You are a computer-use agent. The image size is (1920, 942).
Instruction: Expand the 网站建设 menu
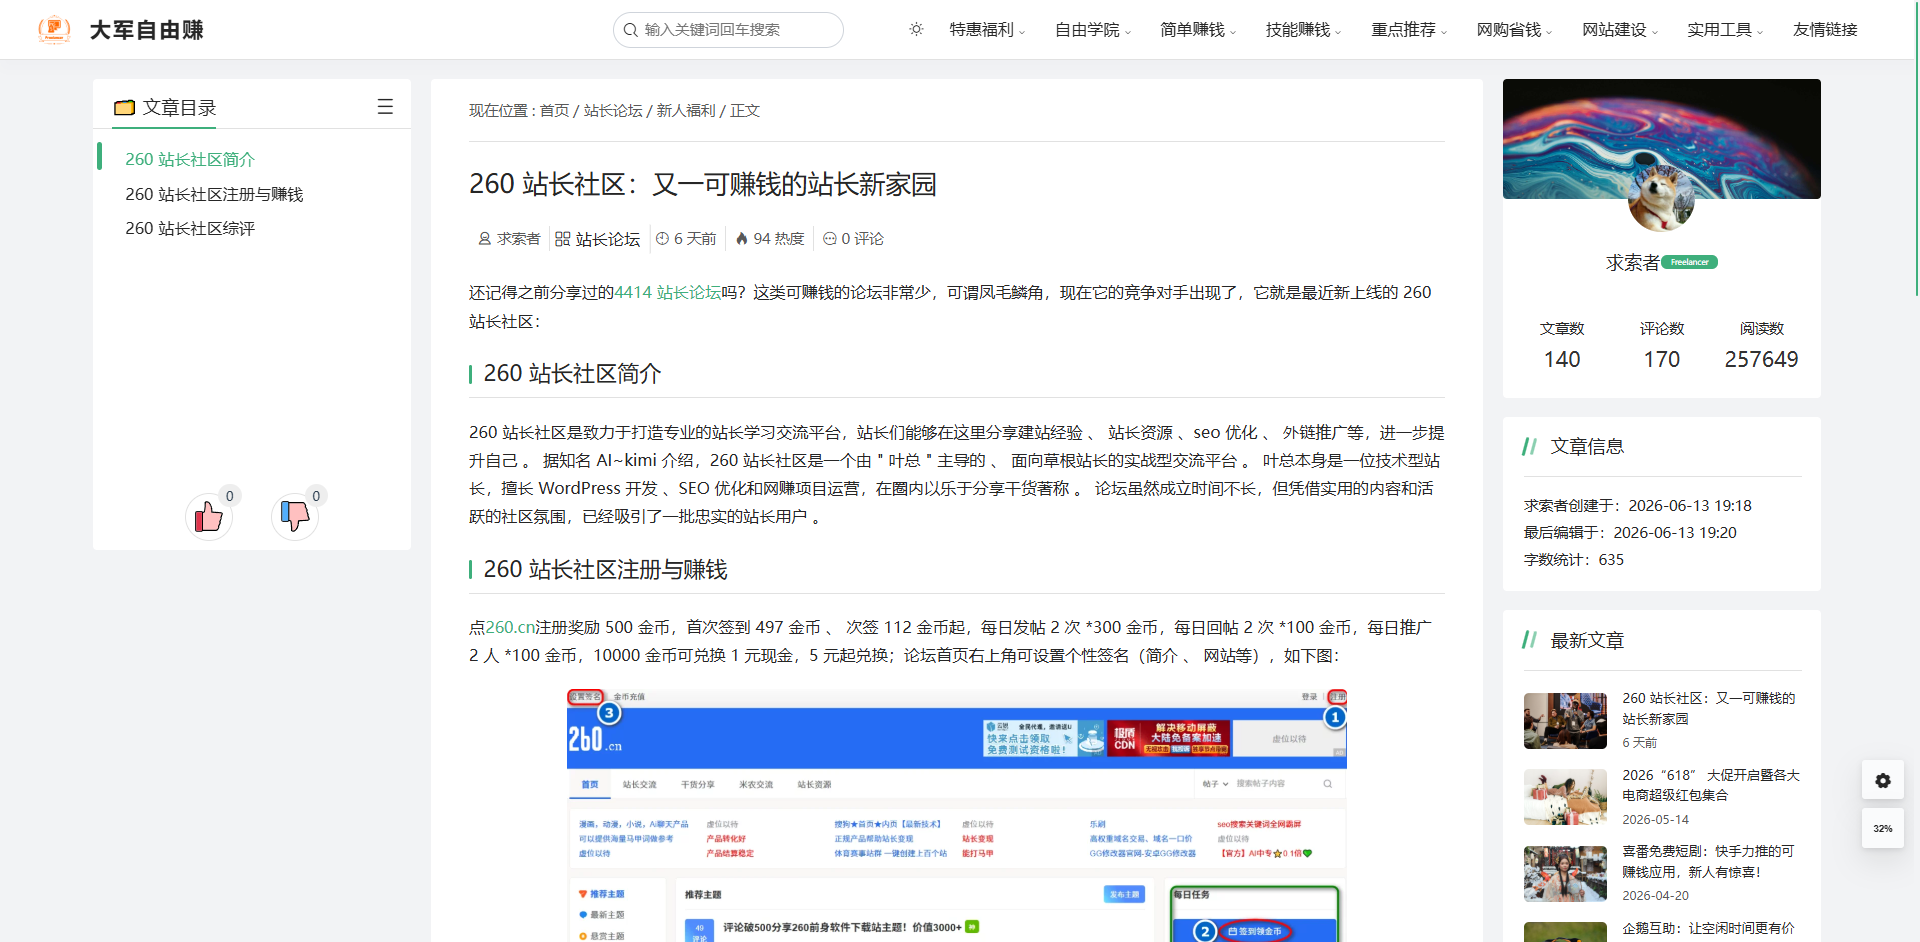(x=1620, y=30)
